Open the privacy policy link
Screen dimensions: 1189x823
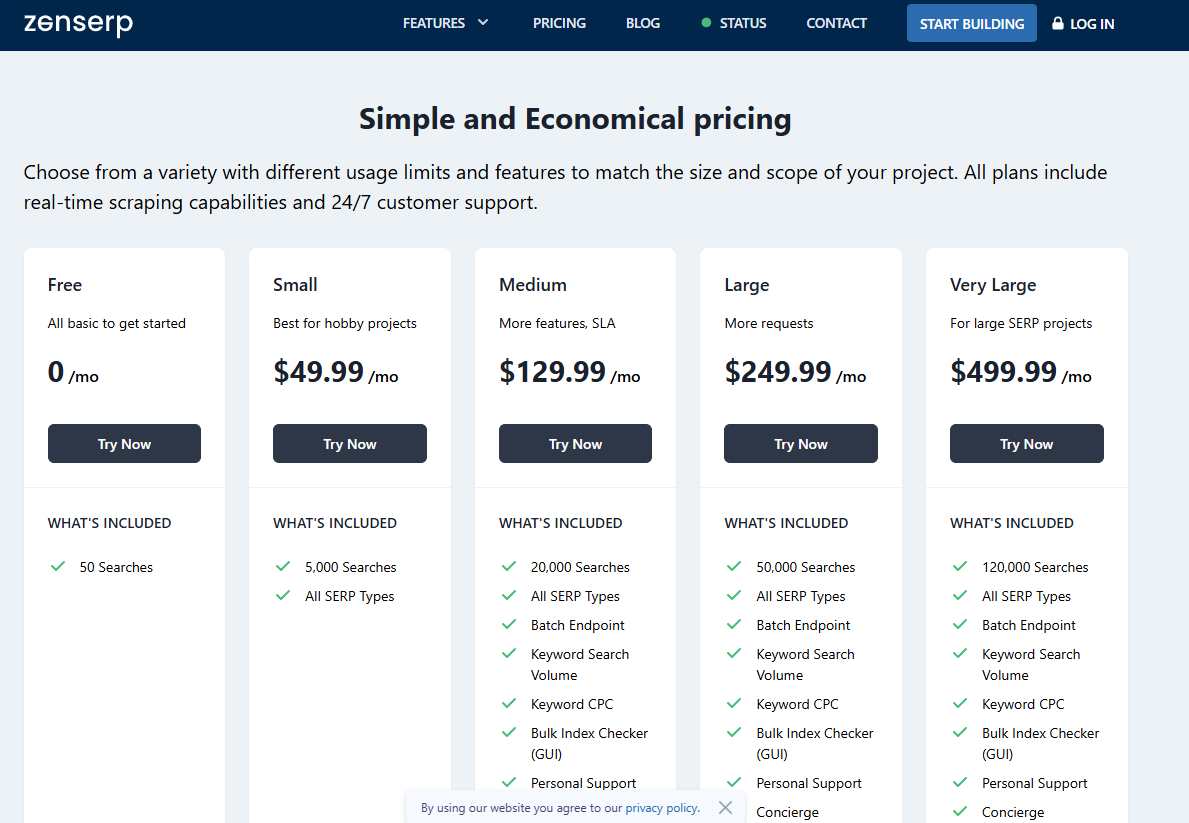click(662, 808)
